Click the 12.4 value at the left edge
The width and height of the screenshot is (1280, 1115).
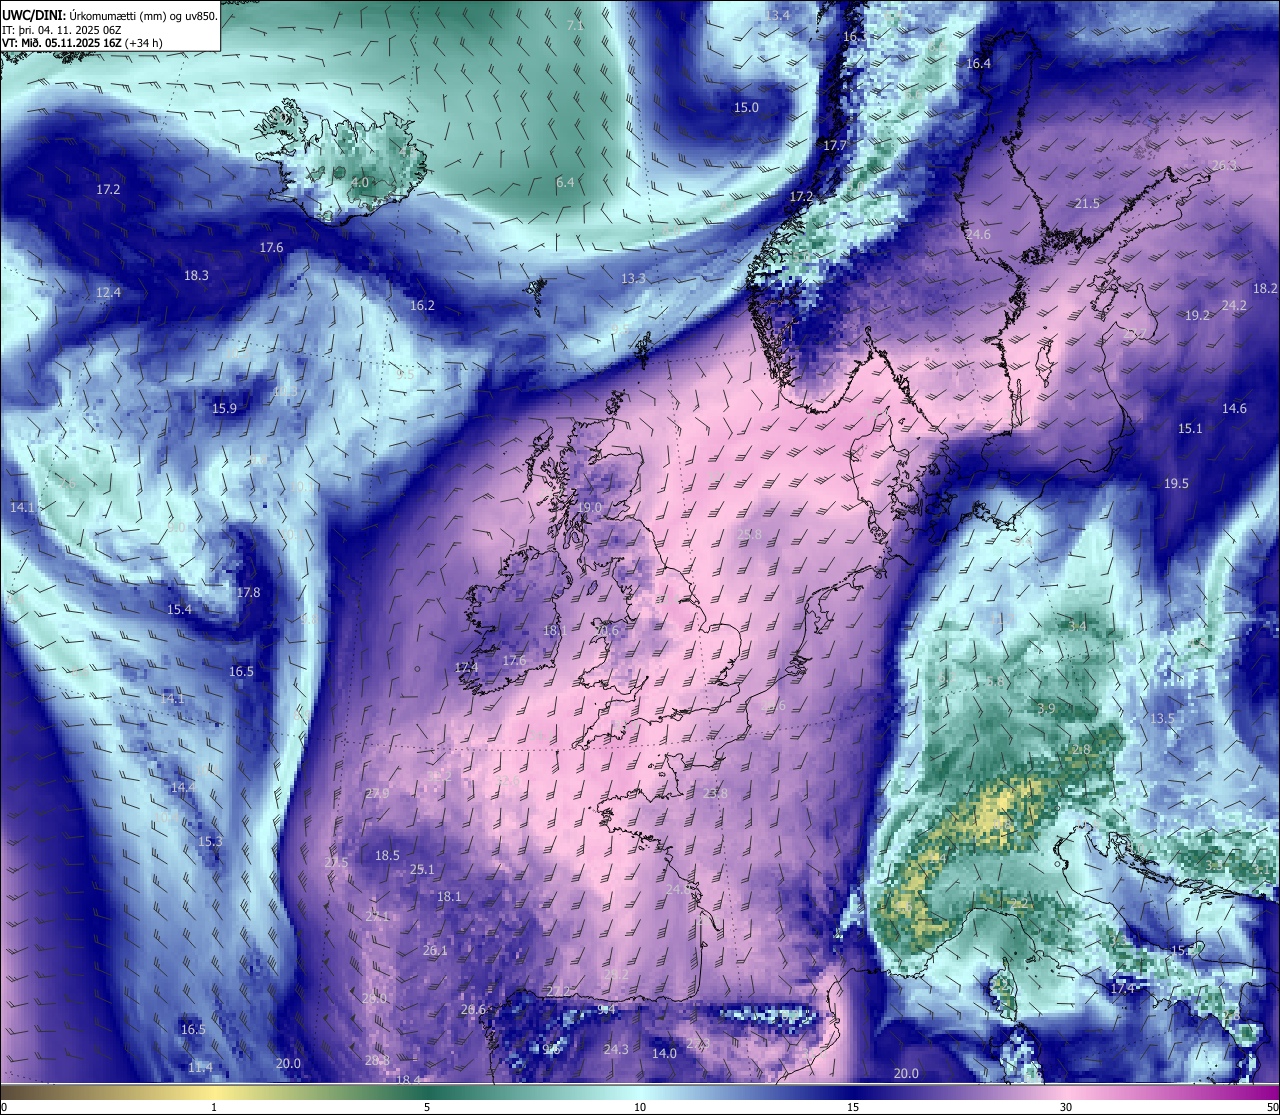click(108, 292)
